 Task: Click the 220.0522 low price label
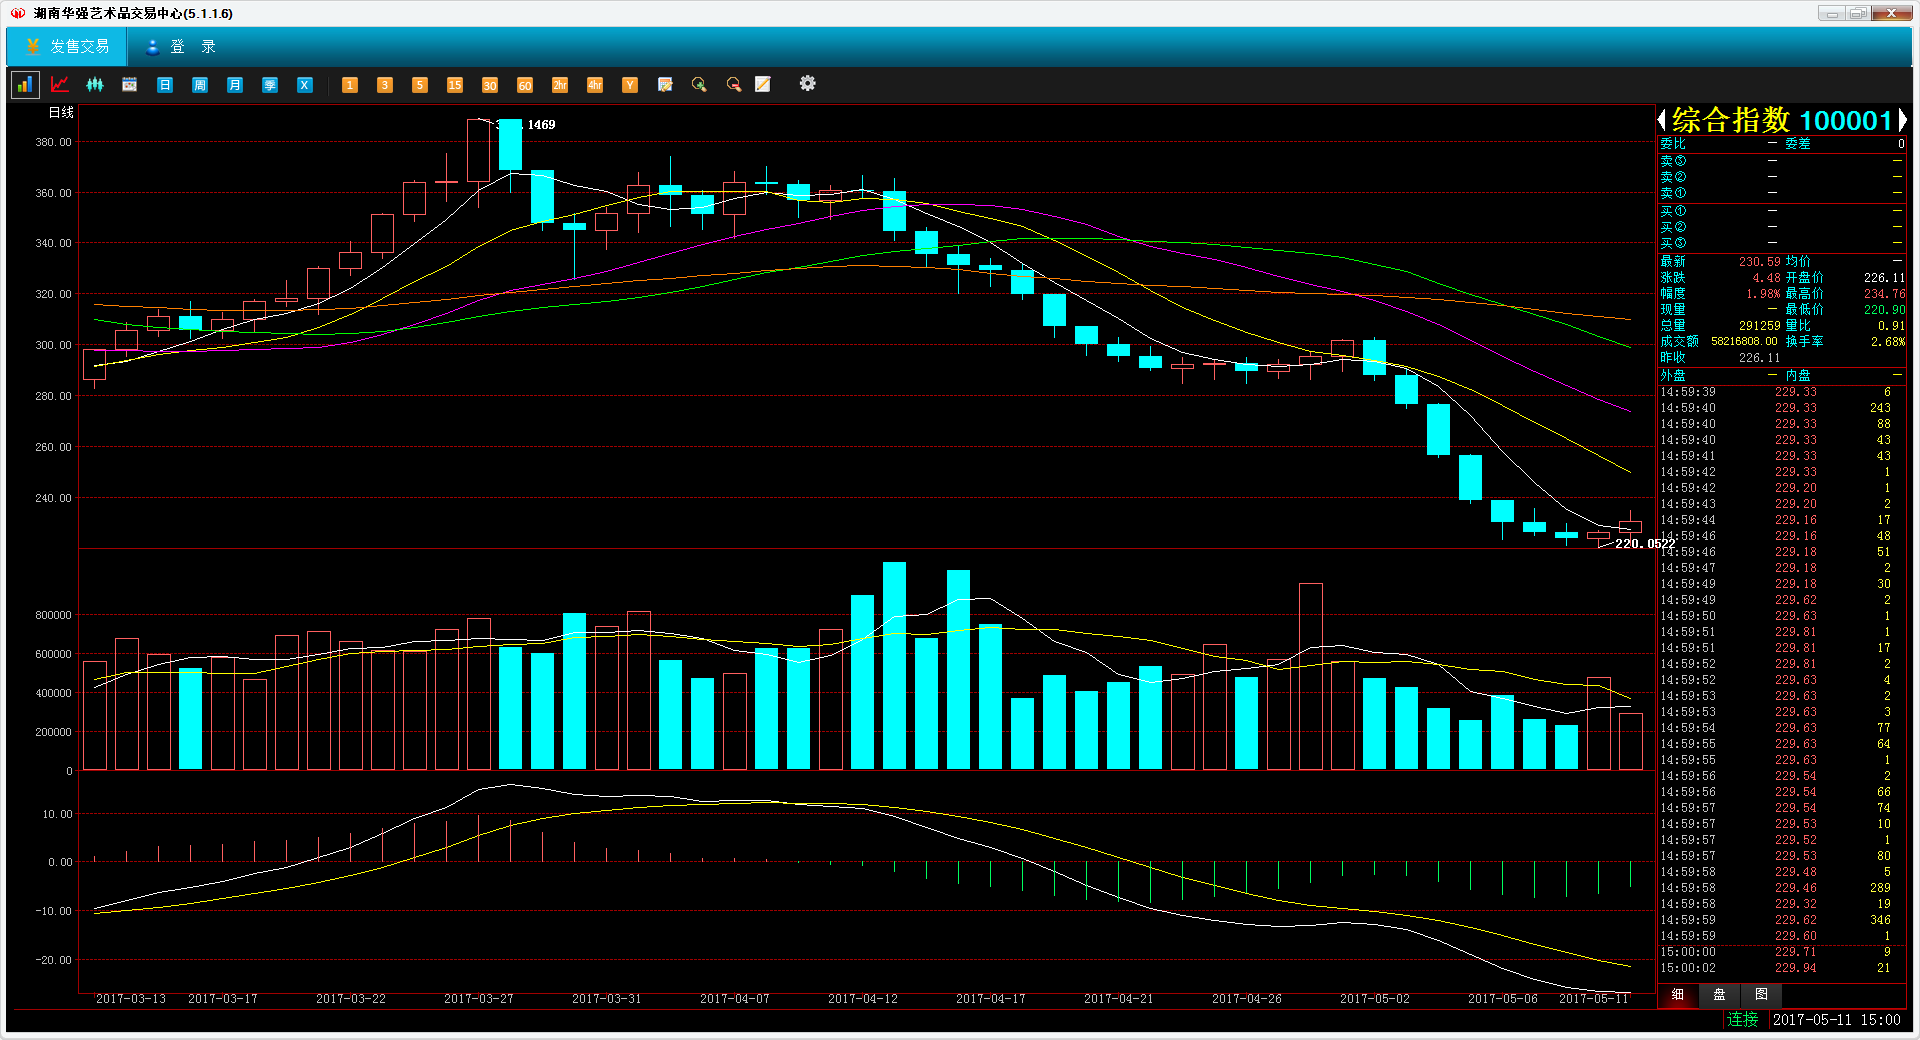point(1645,544)
